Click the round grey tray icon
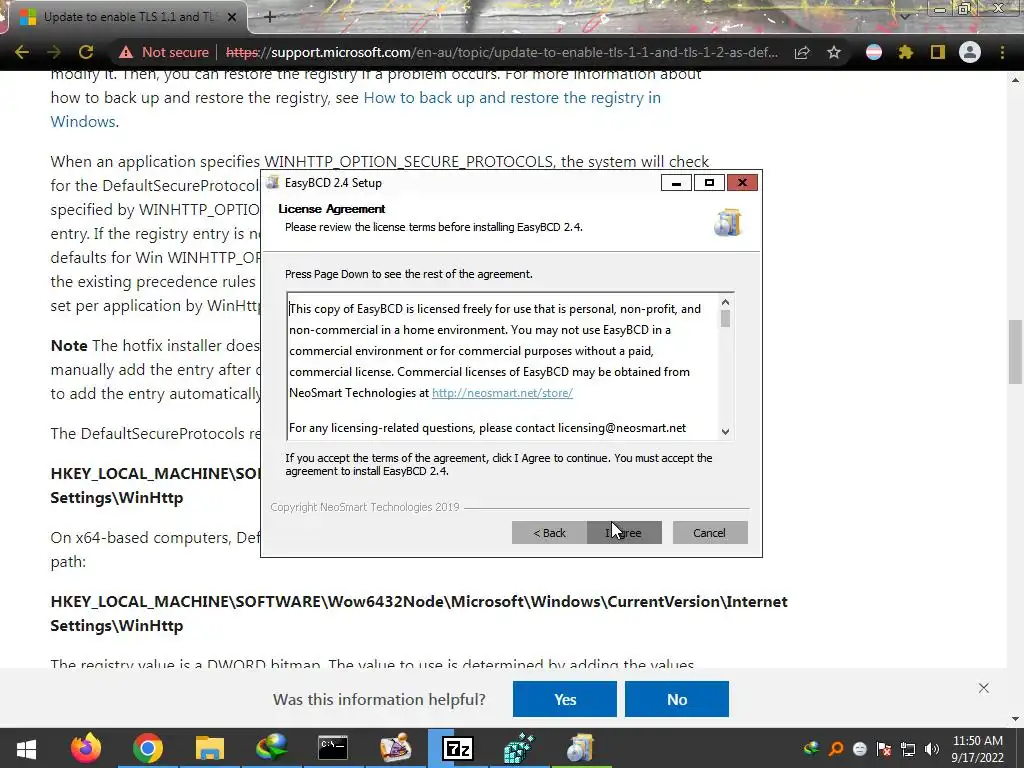This screenshot has height=768, width=1024. click(860, 749)
